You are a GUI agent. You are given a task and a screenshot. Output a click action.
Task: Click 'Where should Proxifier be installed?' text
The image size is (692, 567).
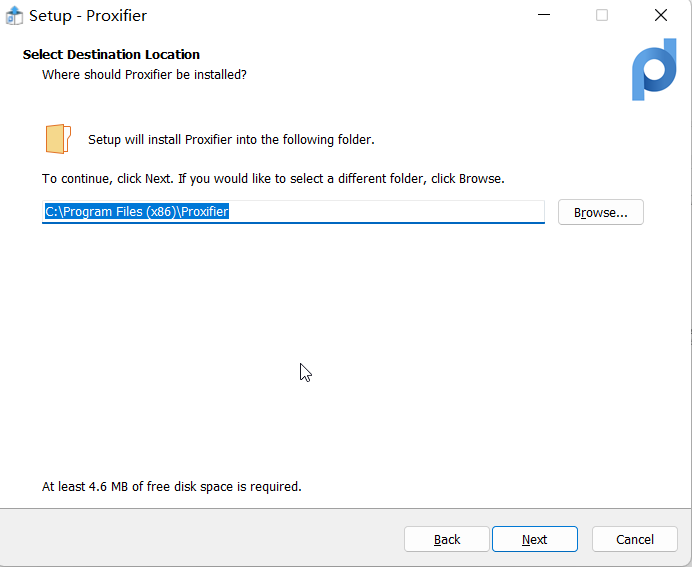click(x=144, y=75)
